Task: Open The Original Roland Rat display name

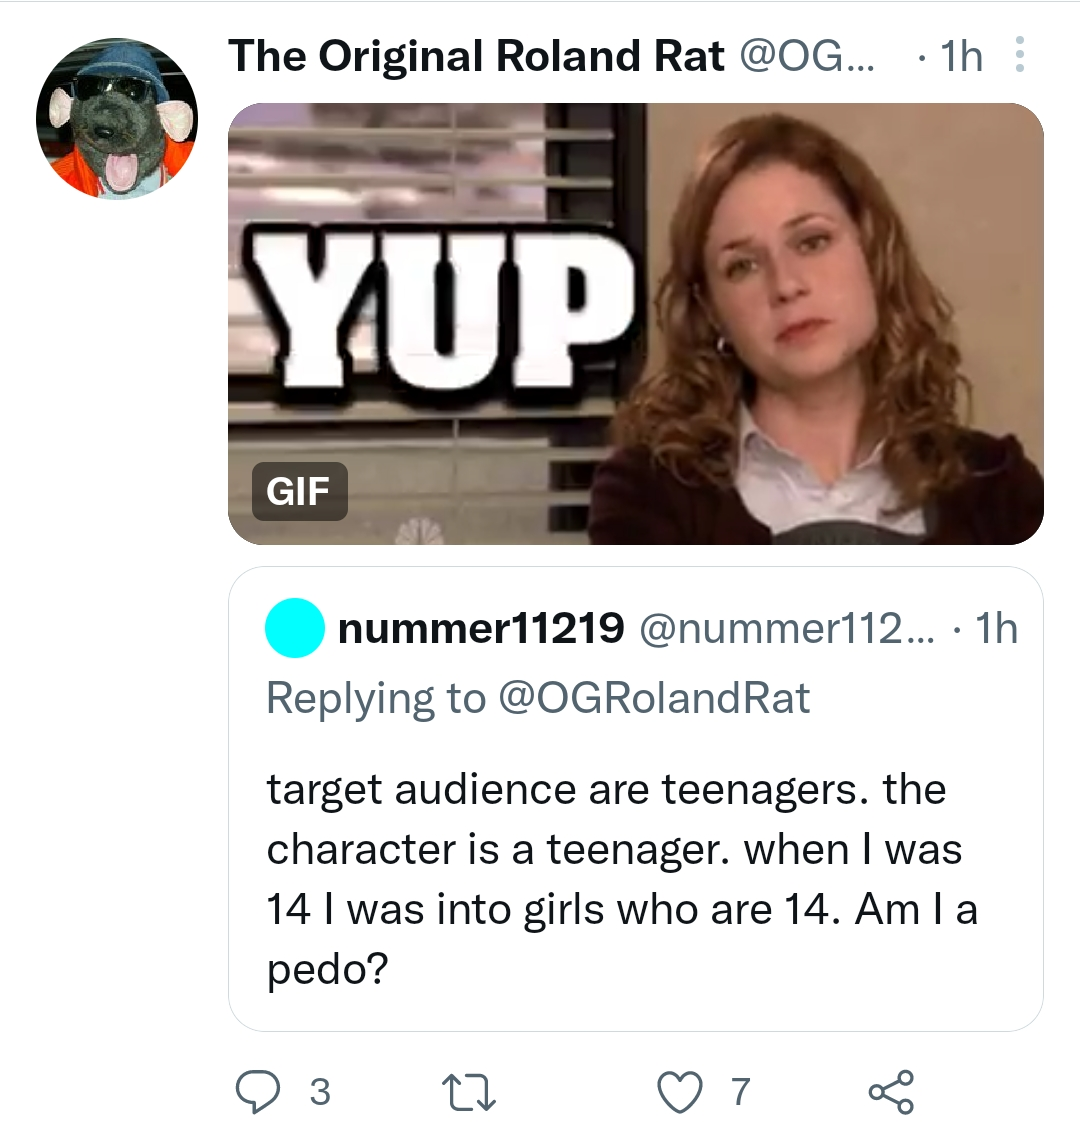Action: [x=476, y=56]
